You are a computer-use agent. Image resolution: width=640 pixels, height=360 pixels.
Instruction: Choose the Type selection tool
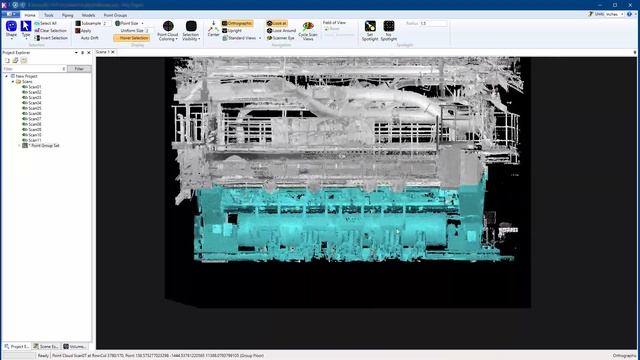click(x=26, y=29)
